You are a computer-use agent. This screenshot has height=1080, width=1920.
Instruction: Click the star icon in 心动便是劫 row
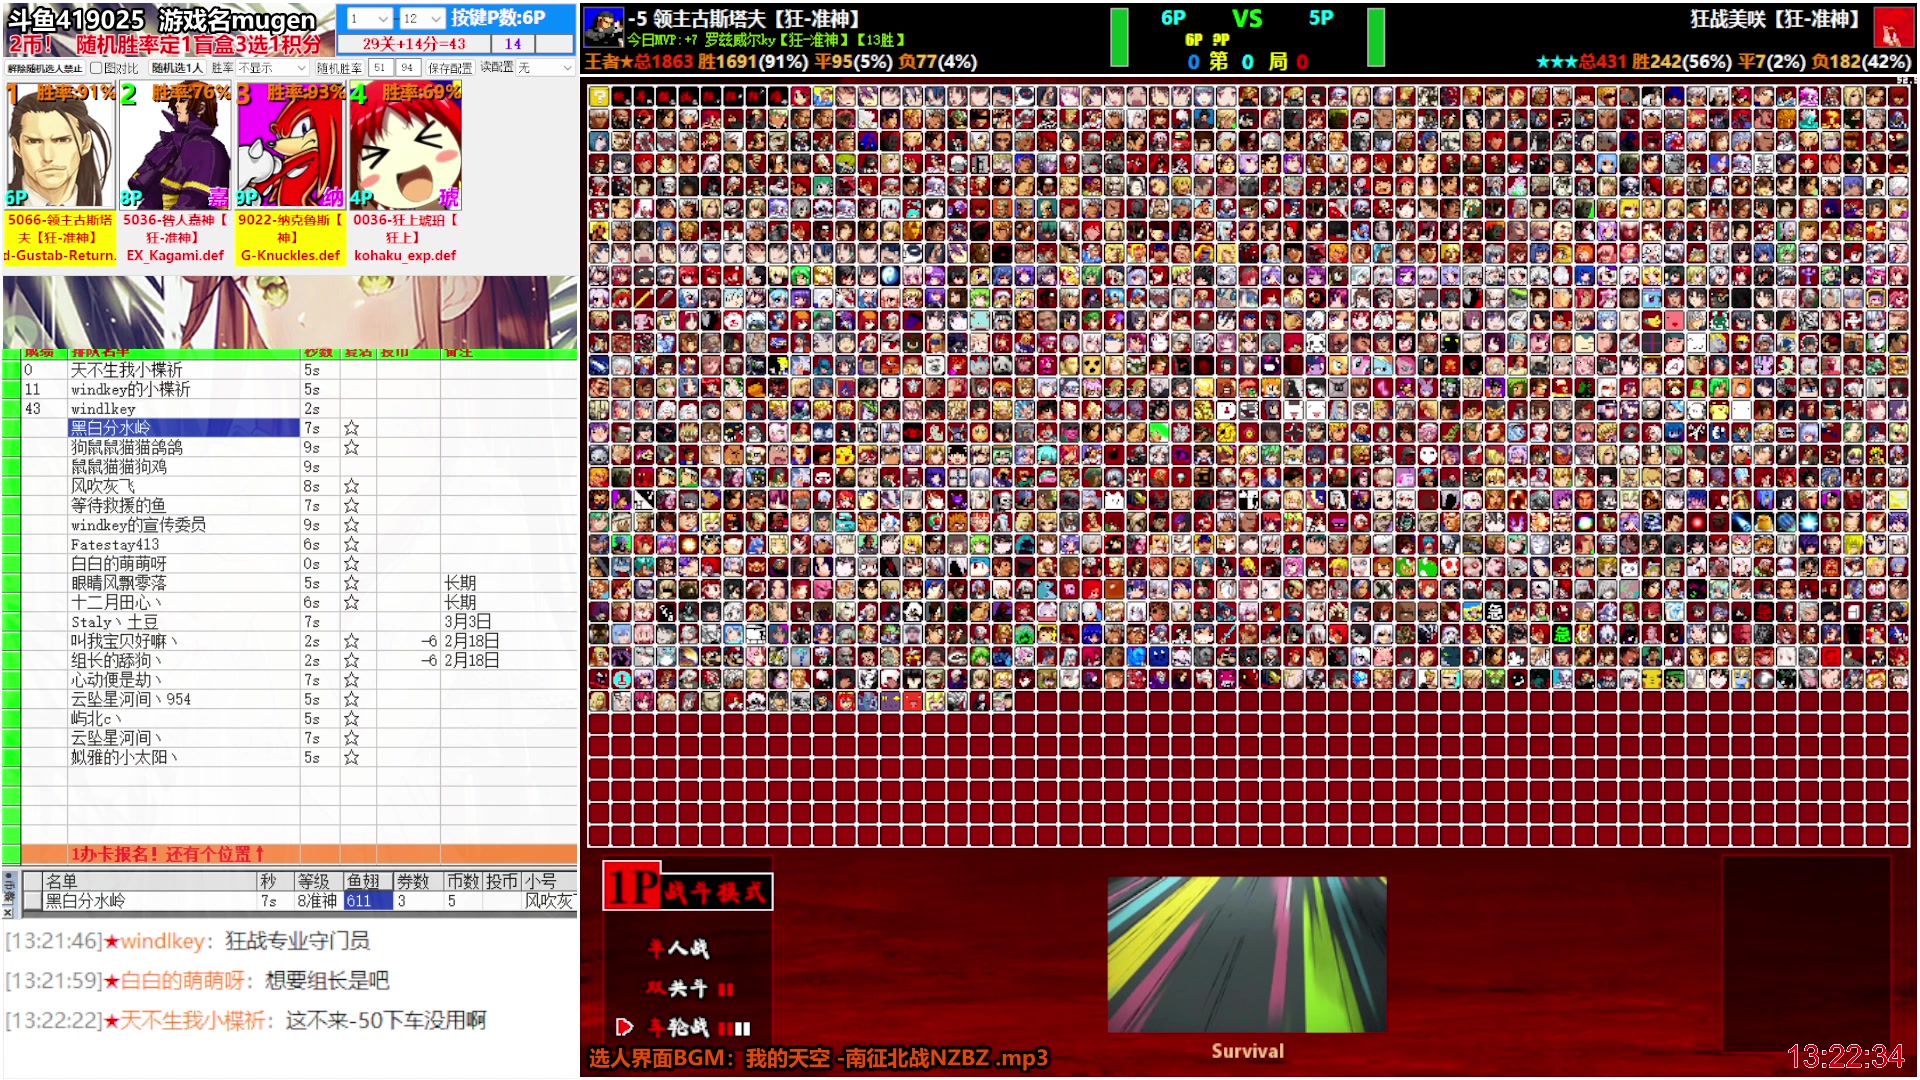pos(351,680)
